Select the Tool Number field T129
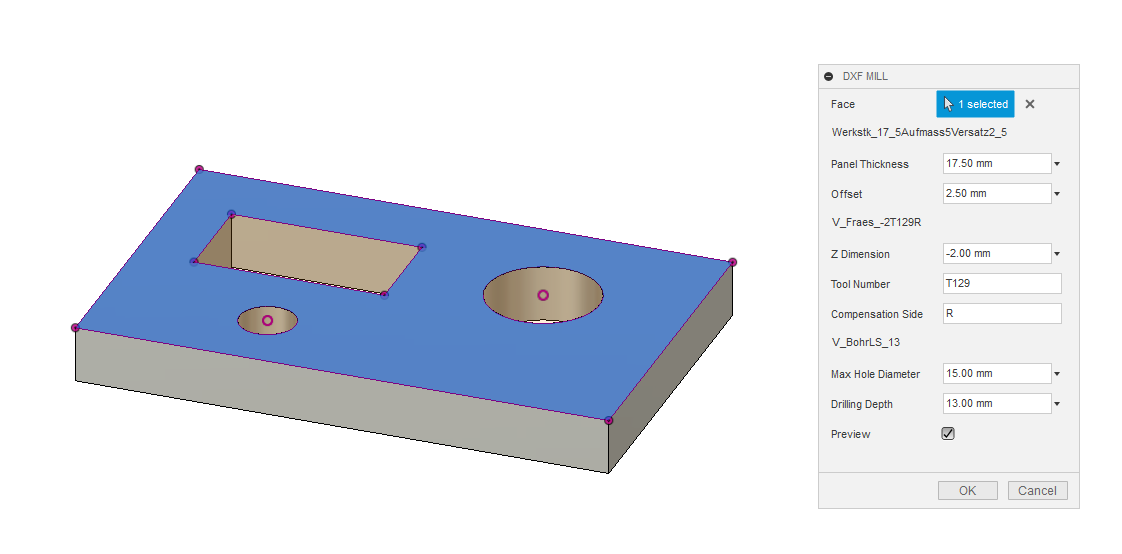The height and width of the screenshot is (554, 1122). 1001,284
